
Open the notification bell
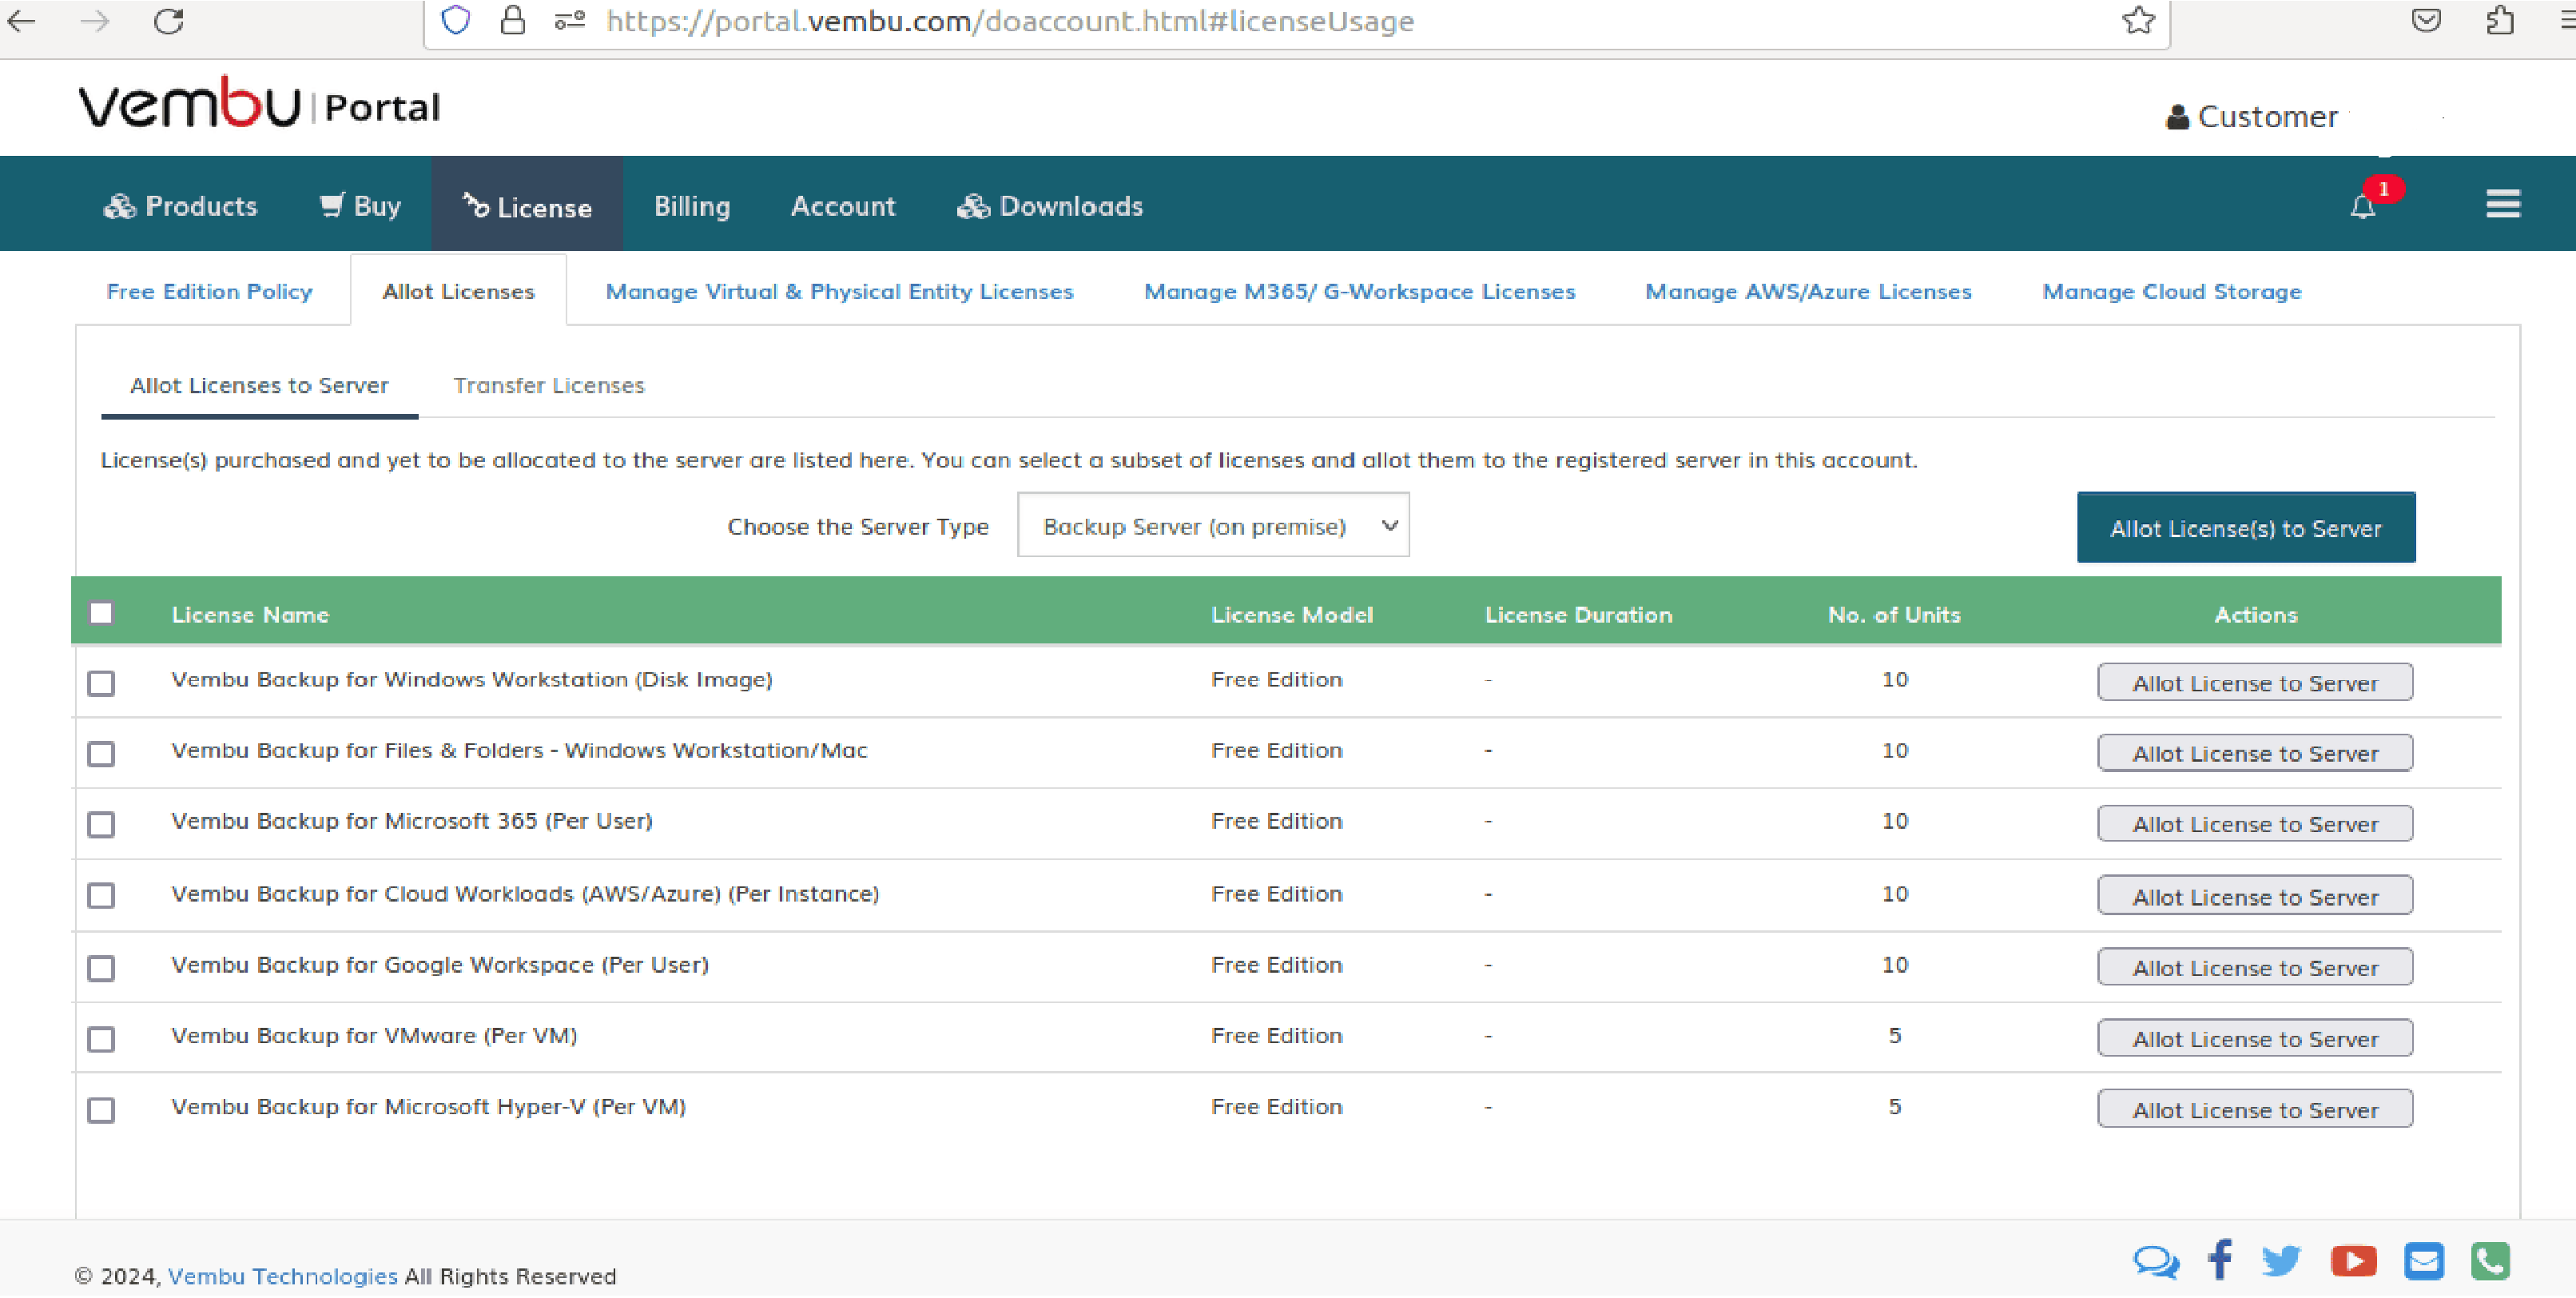[x=2362, y=206]
